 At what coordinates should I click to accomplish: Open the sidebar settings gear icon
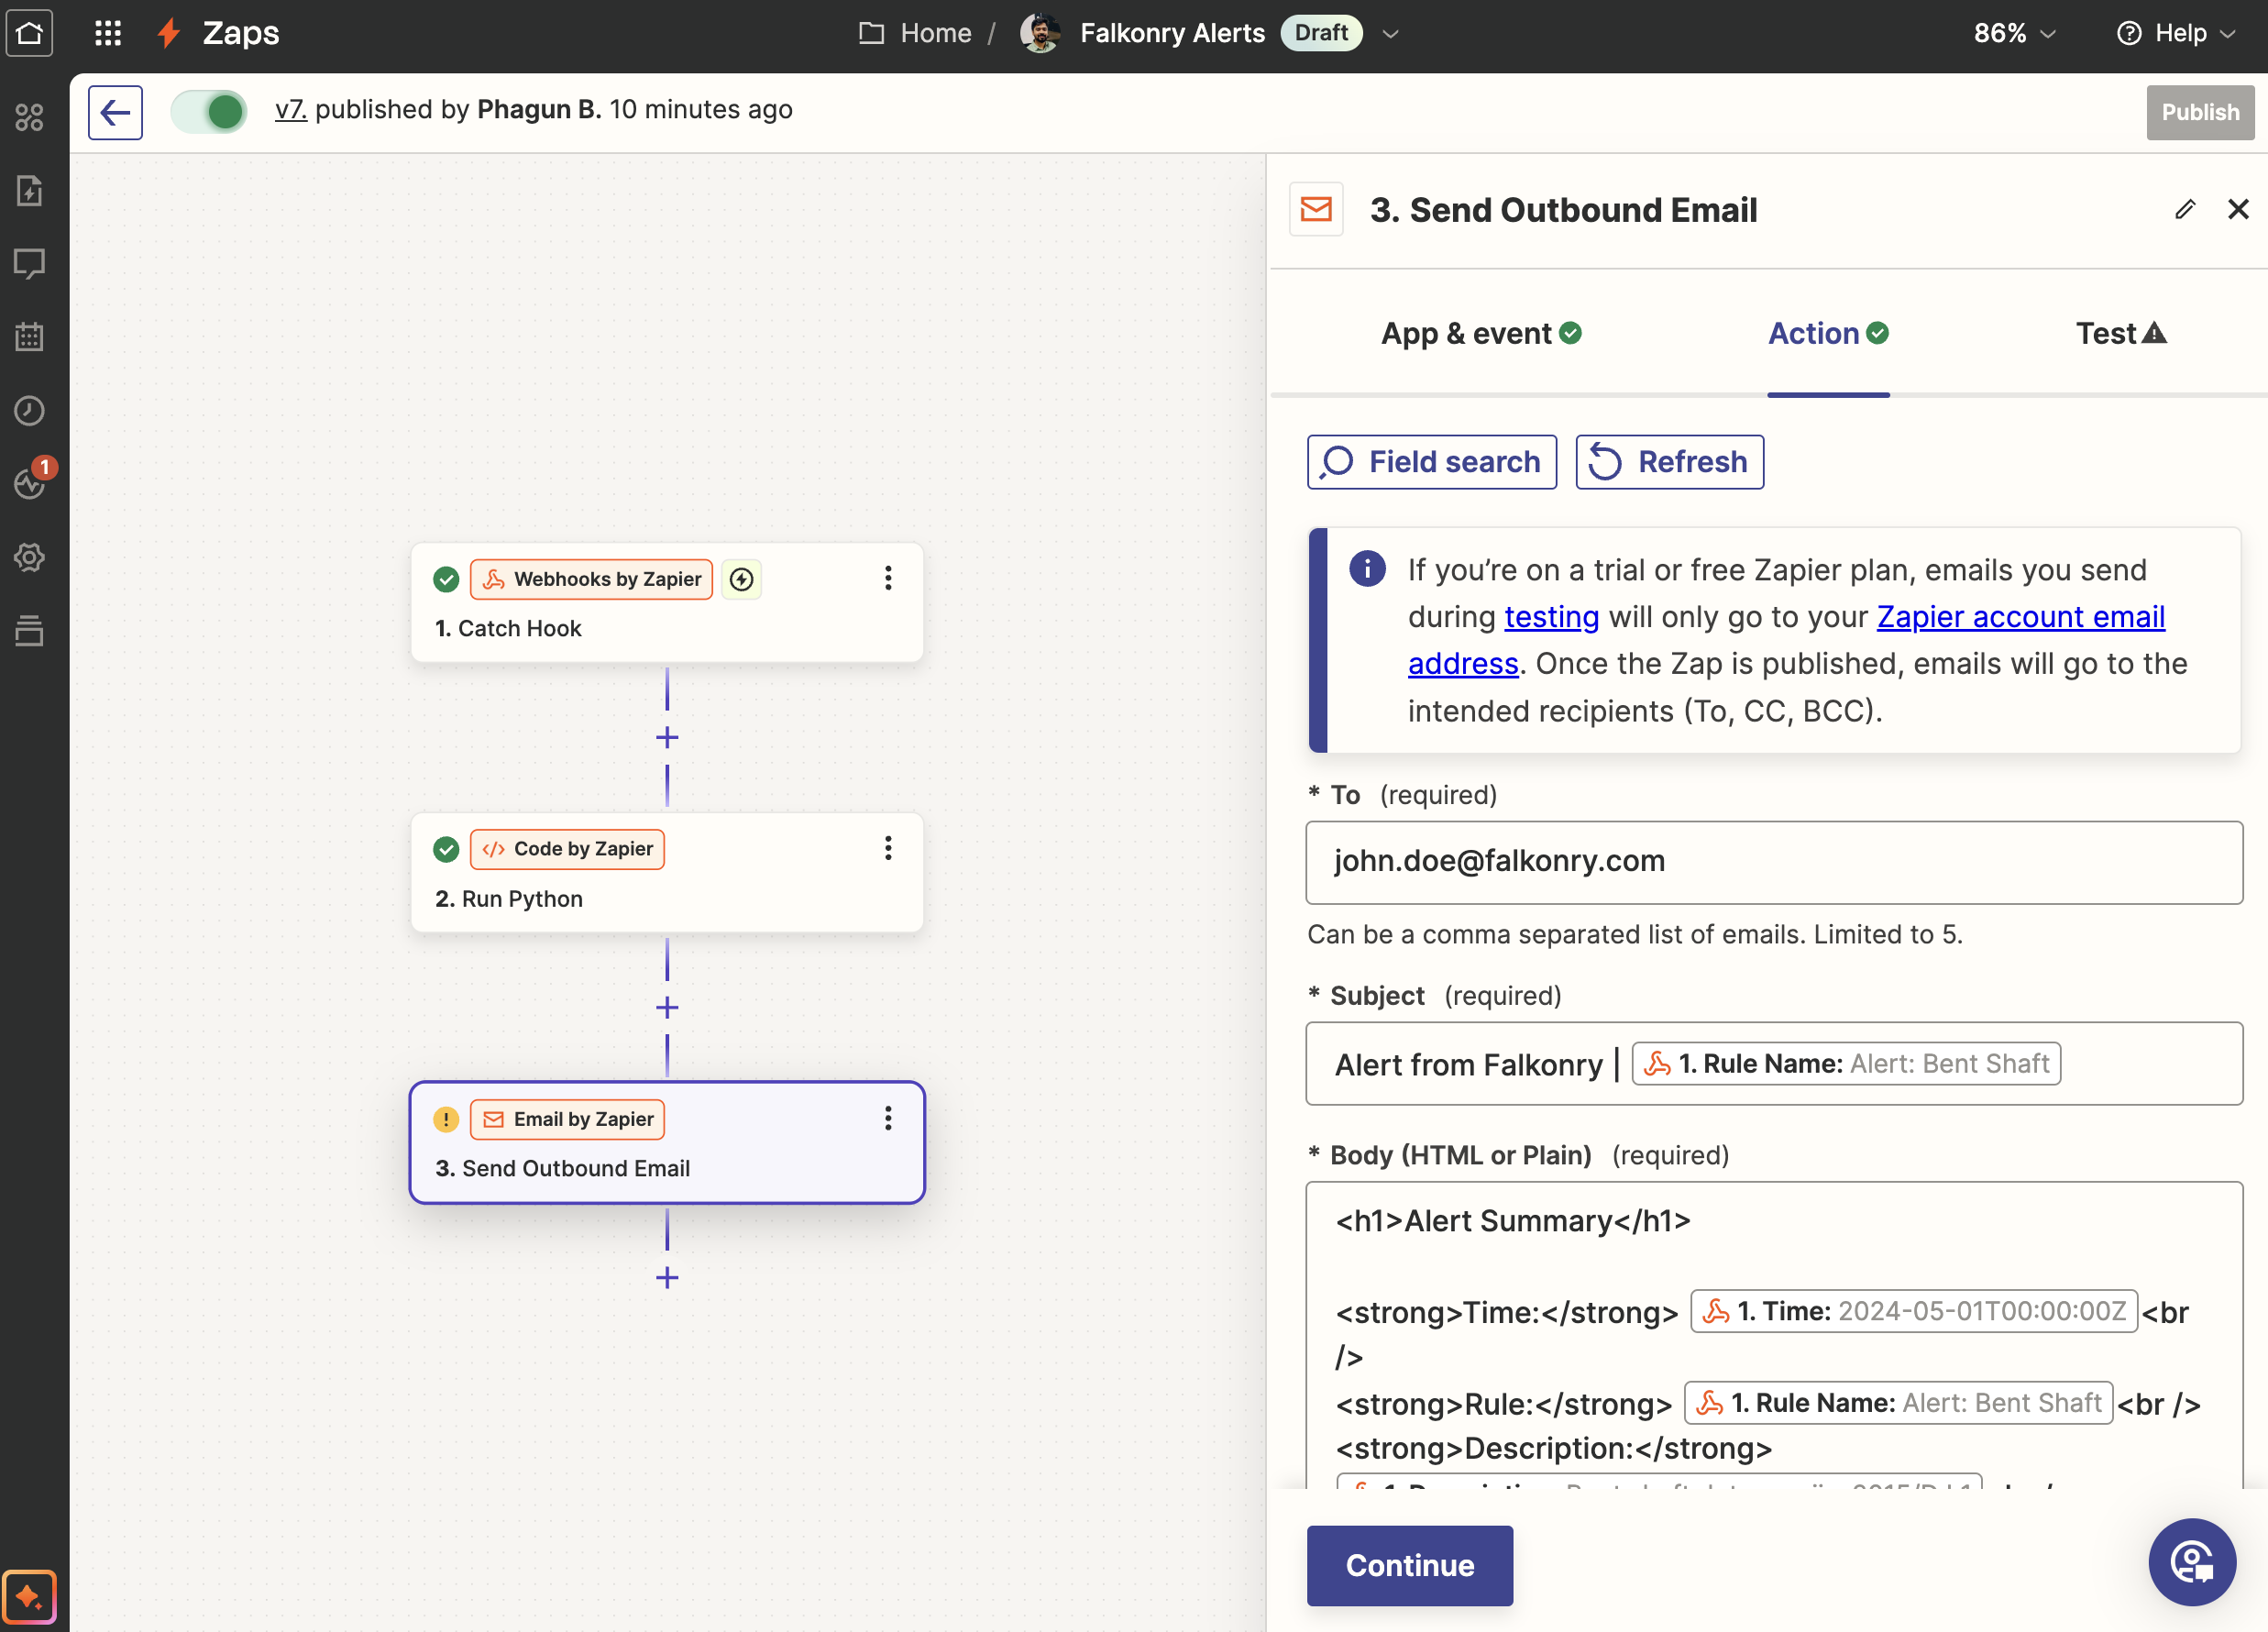point(30,557)
